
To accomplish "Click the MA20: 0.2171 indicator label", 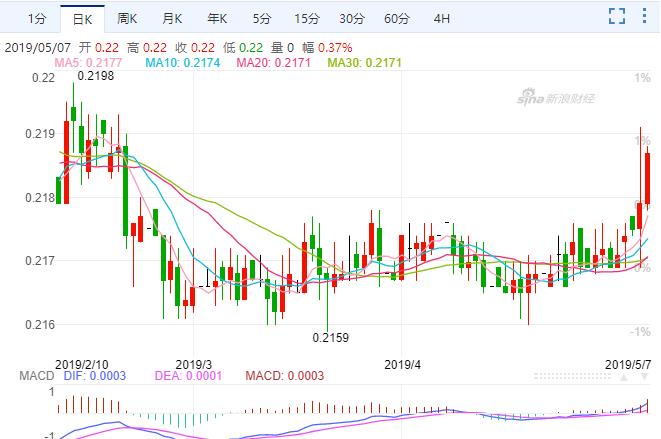I will [x=273, y=63].
